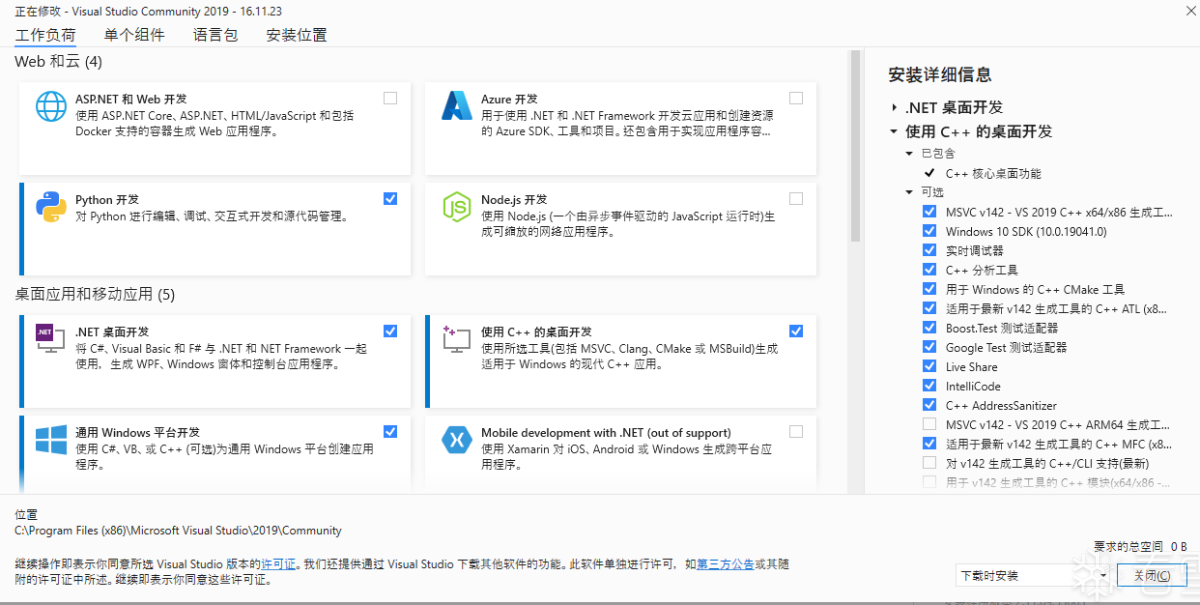Expand .NET 桌面开发 in install details

click(x=893, y=107)
